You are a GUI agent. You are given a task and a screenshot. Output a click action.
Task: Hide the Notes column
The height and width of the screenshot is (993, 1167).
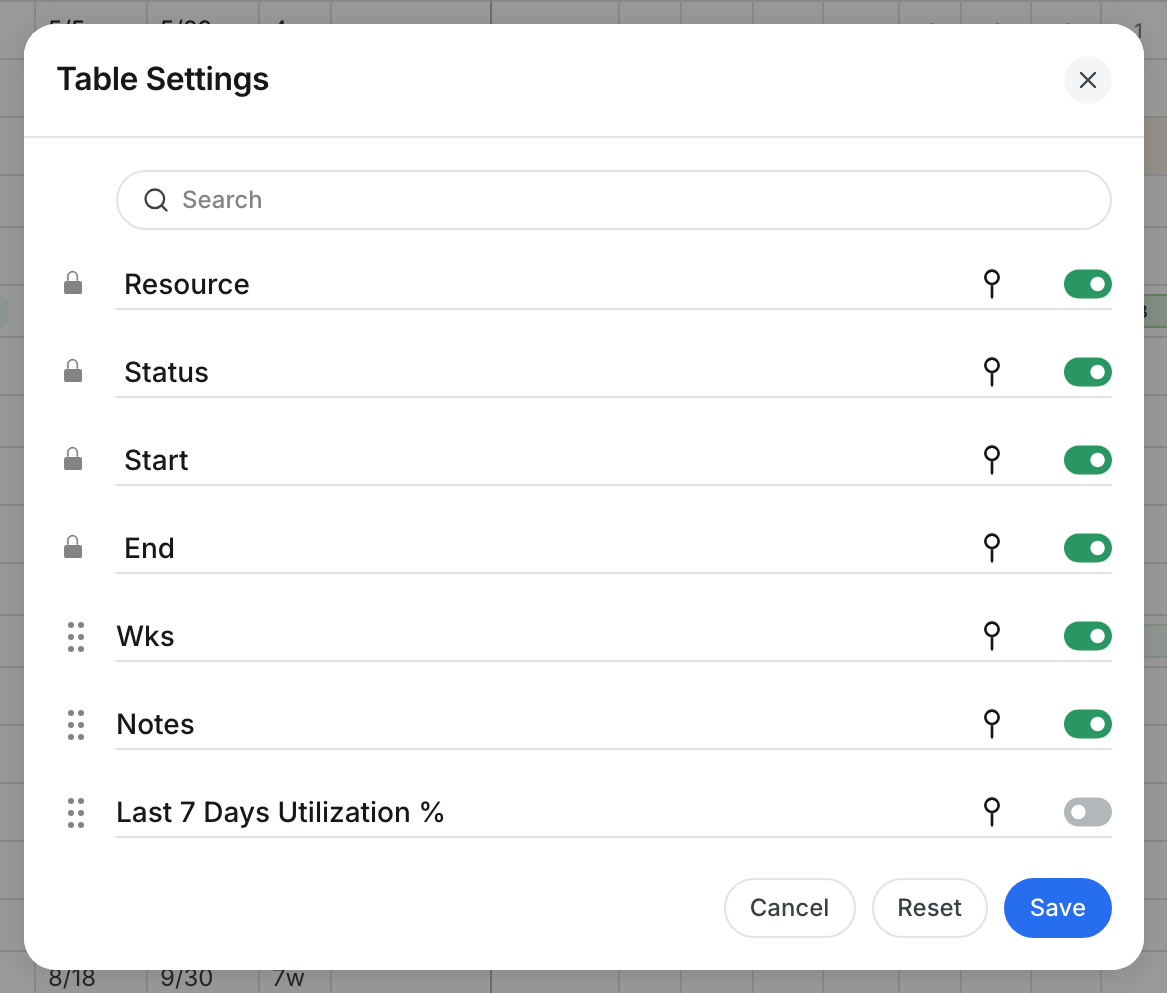click(1087, 724)
